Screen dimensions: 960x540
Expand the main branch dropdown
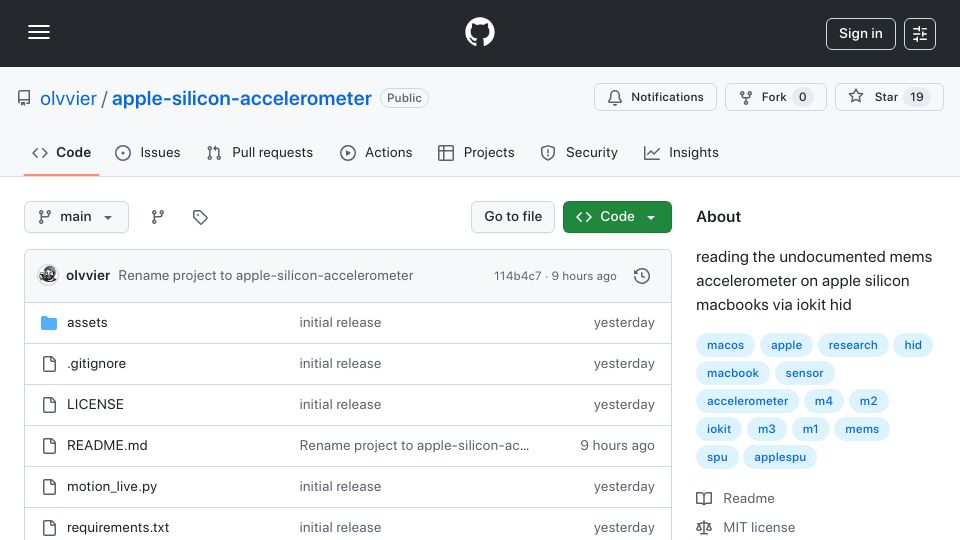pyautogui.click(x=77, y=217)
